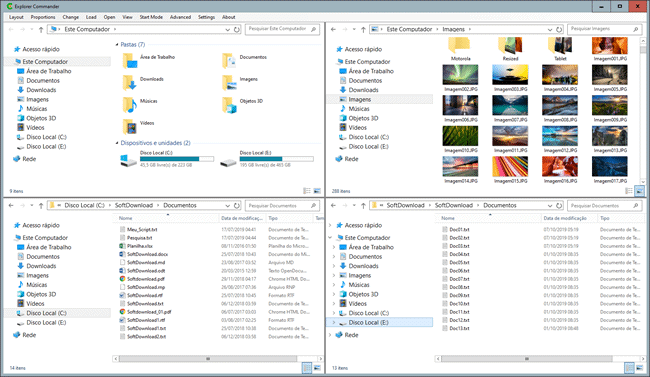Screen dimensions: 650x377
Task: Select Acesso rápido in top-left tree
Action: pos(41,49)
